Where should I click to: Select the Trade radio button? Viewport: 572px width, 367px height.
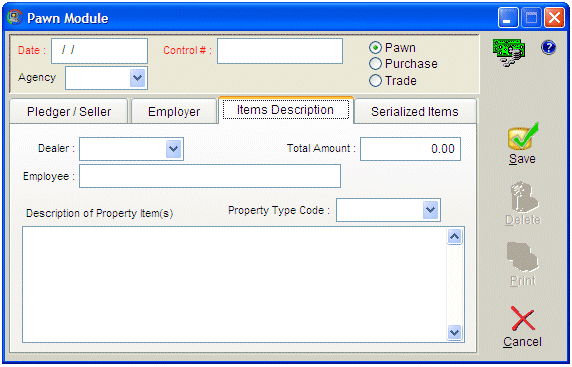pyautogui.click(x=375, y=80)
